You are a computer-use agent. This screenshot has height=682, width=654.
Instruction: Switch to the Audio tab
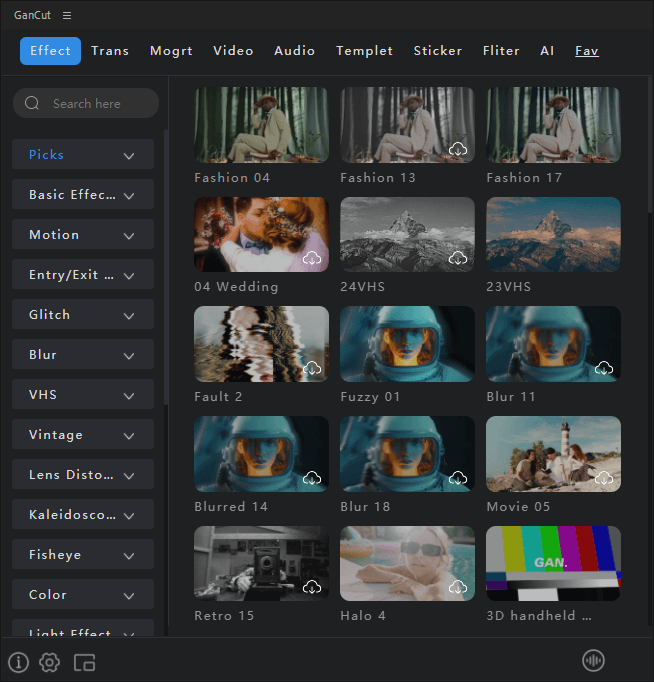coord(294,51)
